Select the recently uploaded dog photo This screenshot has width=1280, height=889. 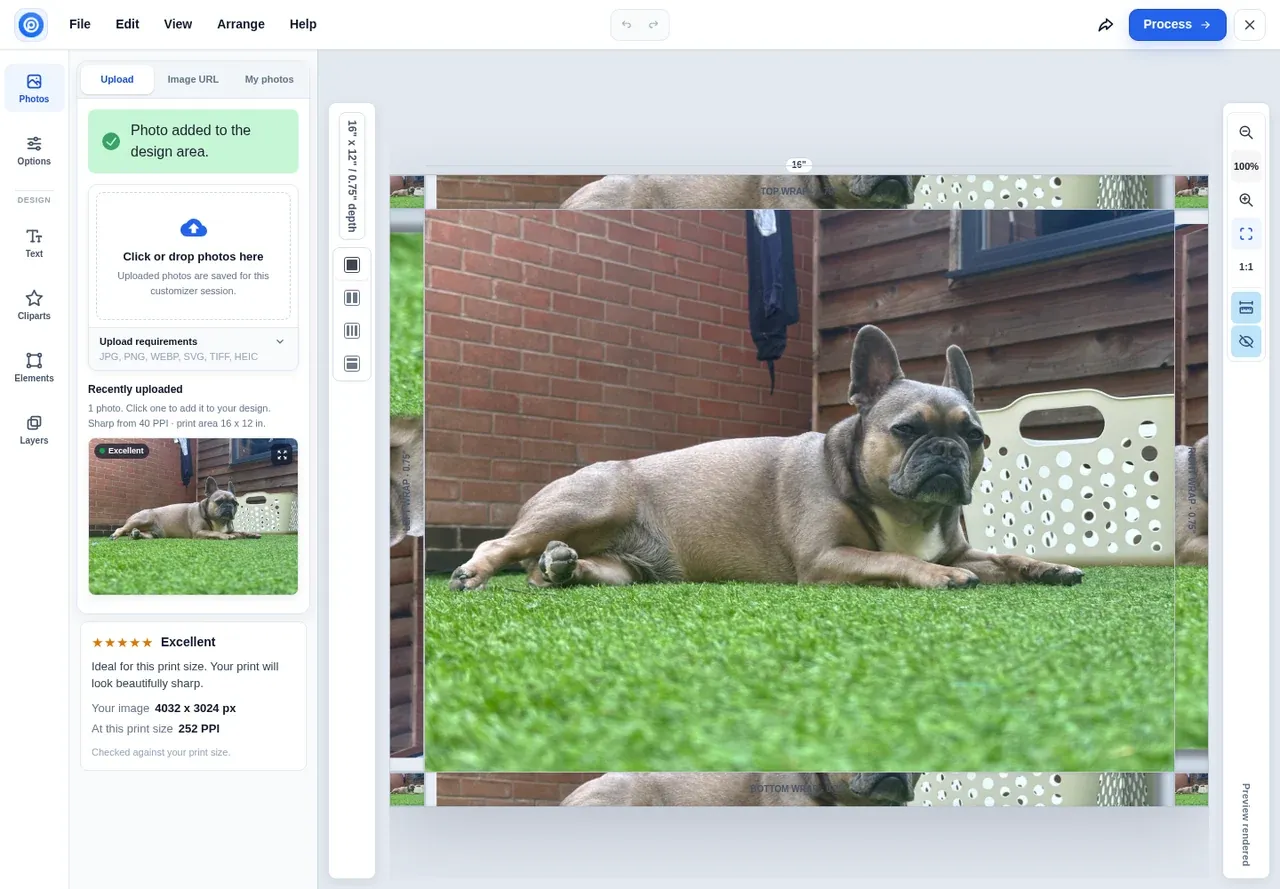tap(193, 516)
